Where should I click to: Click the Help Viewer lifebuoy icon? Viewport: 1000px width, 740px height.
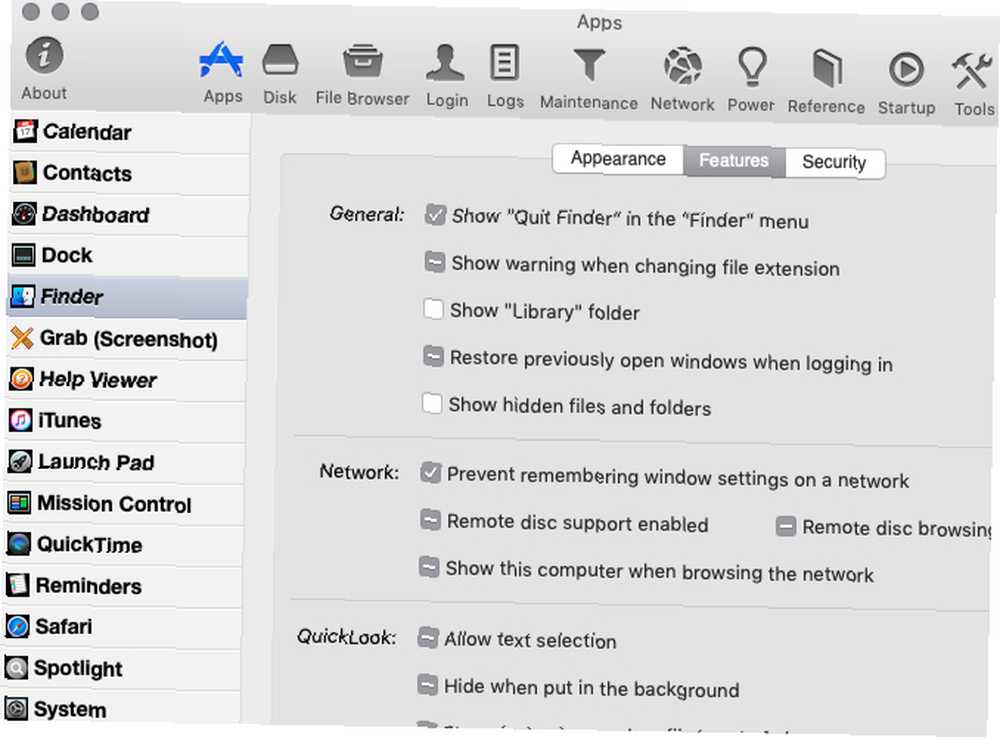(21, 379)
